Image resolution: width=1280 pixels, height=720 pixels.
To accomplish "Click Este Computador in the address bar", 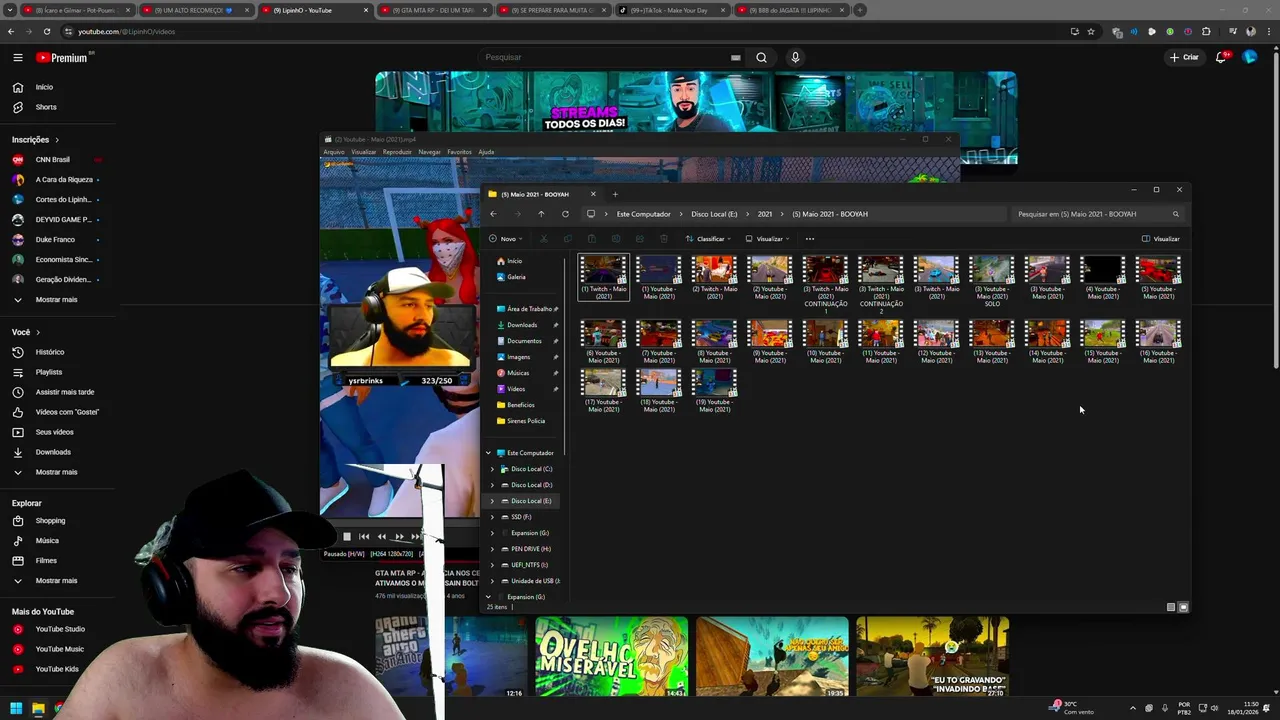I will 644,214.
